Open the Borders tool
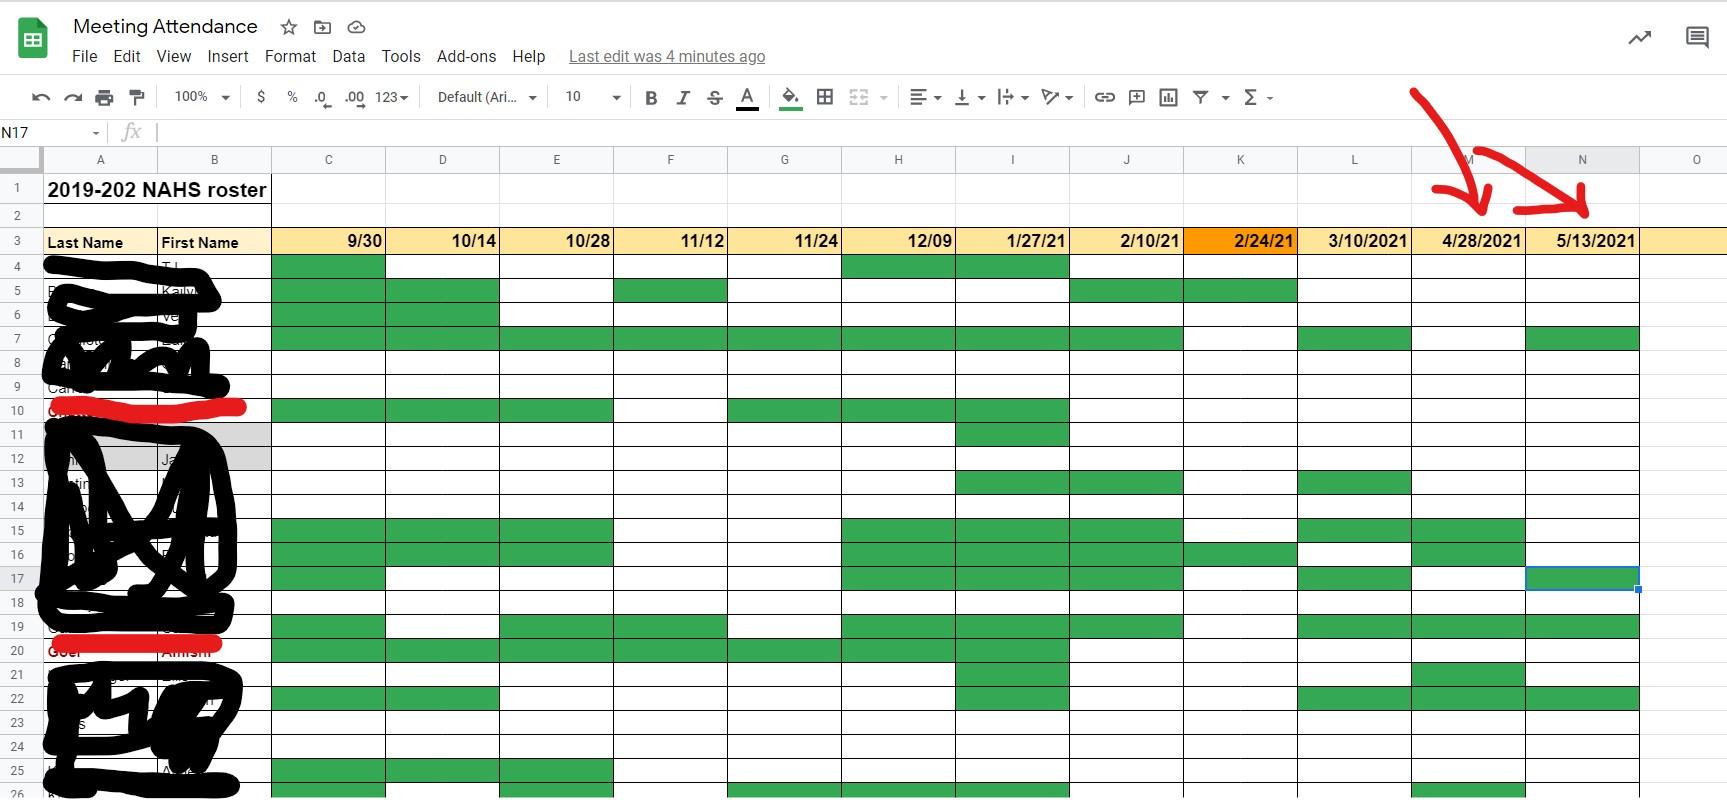The width and height of the screenshot is (1727, 800). [825, 97]
